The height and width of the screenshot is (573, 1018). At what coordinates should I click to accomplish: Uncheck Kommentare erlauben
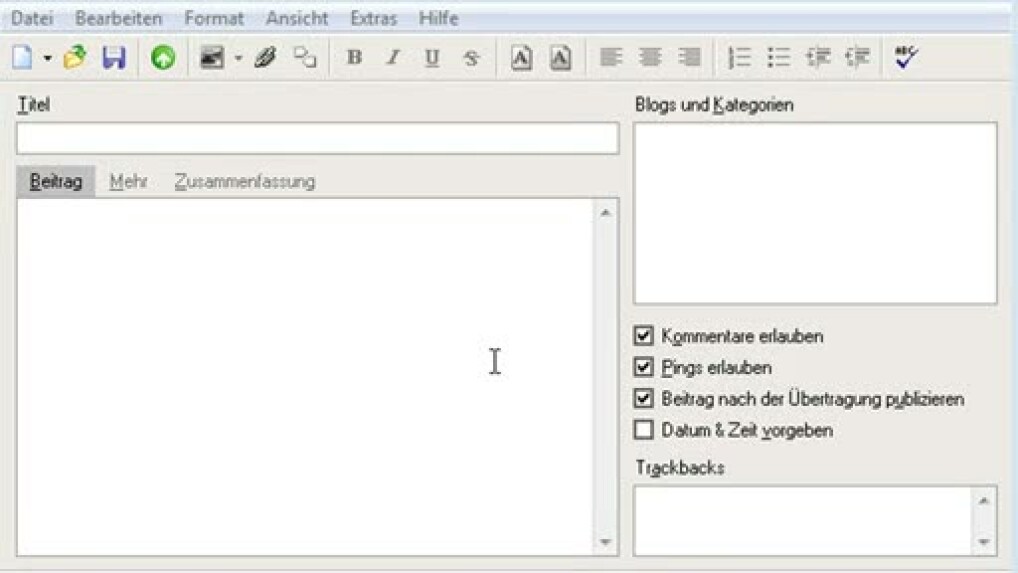[x=644, y=336]
